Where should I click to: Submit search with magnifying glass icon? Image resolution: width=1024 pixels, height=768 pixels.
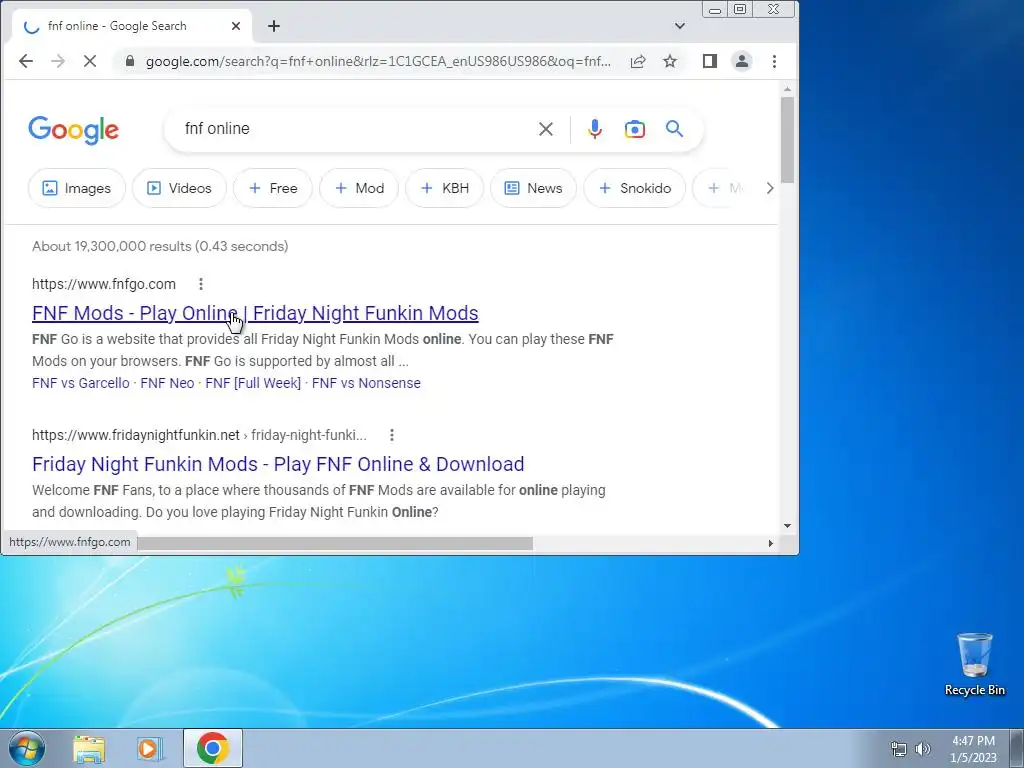[675, 129]
